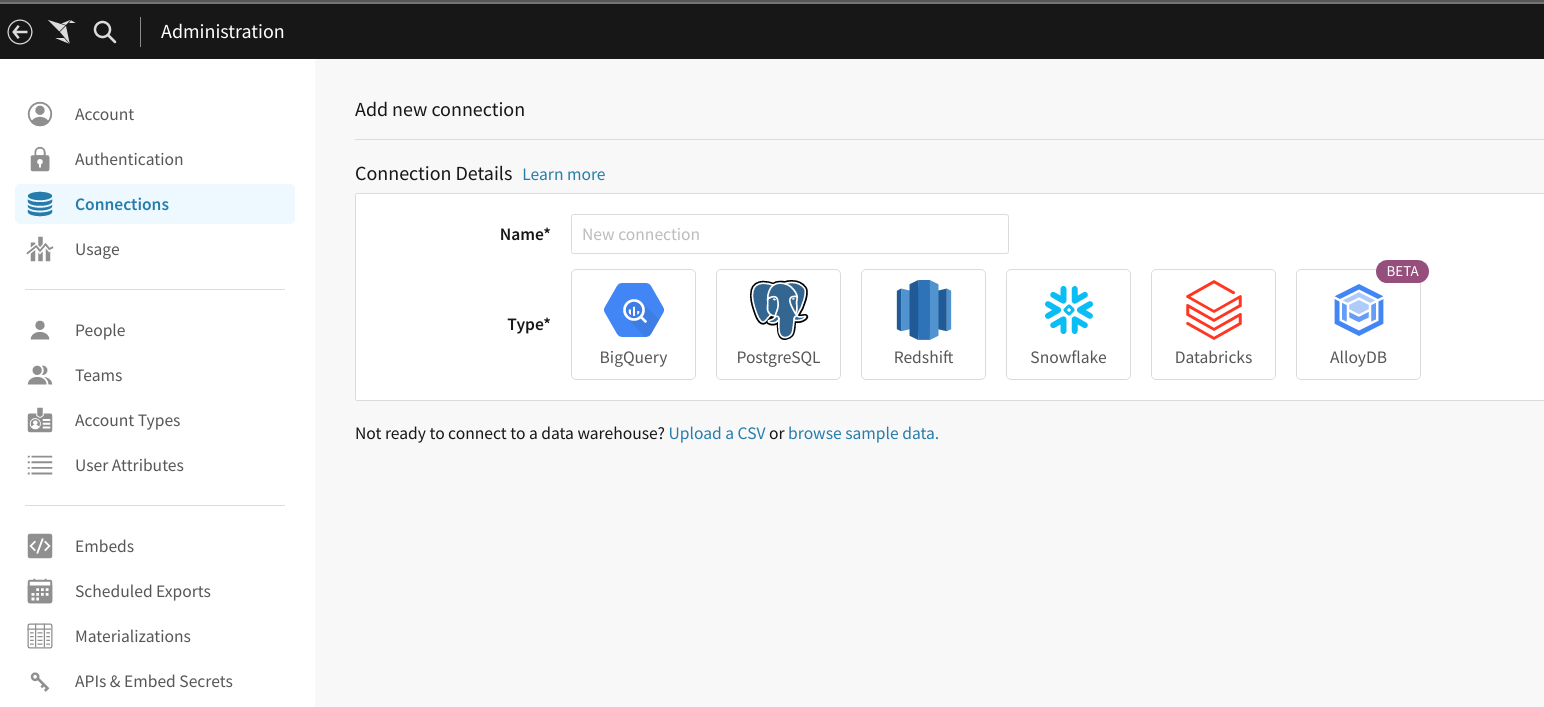Screen dimensions: 1544x707
Task: Switch to the Authentication section
Action: click(x=129, y=158)
